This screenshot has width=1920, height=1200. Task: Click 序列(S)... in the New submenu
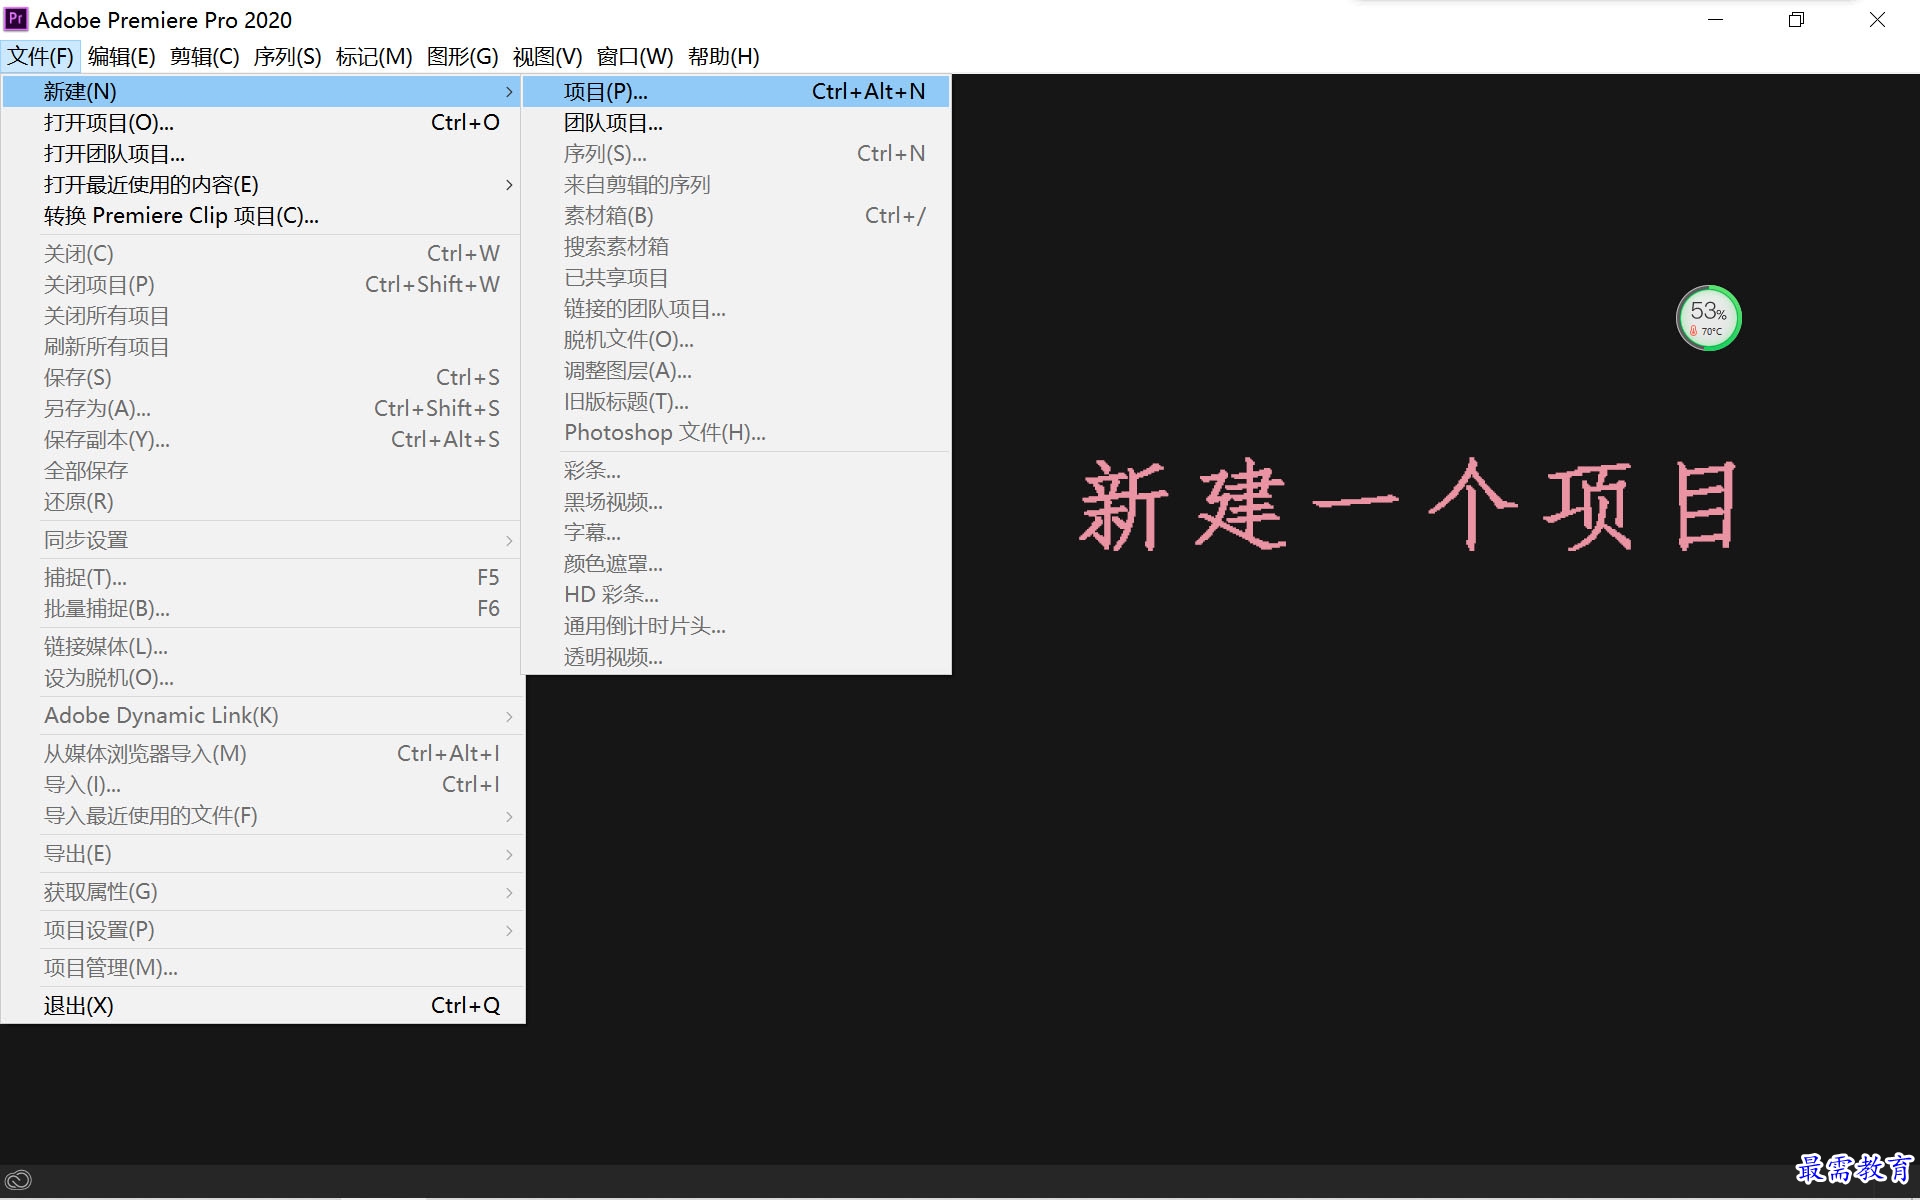point(736,153)
